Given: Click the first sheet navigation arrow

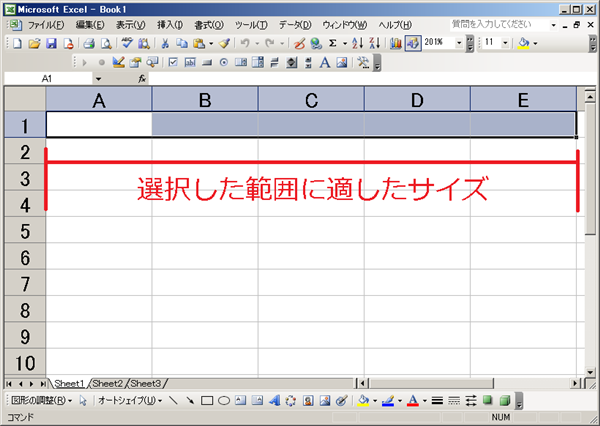Looking at the screenshot, I should (x=9, y=384).
